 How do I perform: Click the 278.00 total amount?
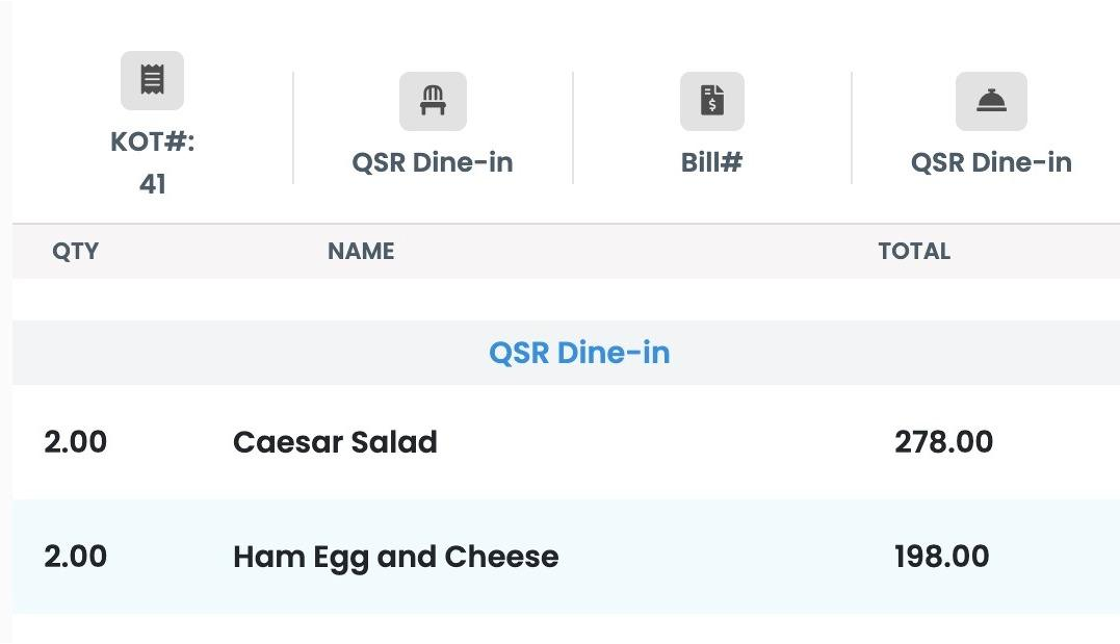pos(944,442)
